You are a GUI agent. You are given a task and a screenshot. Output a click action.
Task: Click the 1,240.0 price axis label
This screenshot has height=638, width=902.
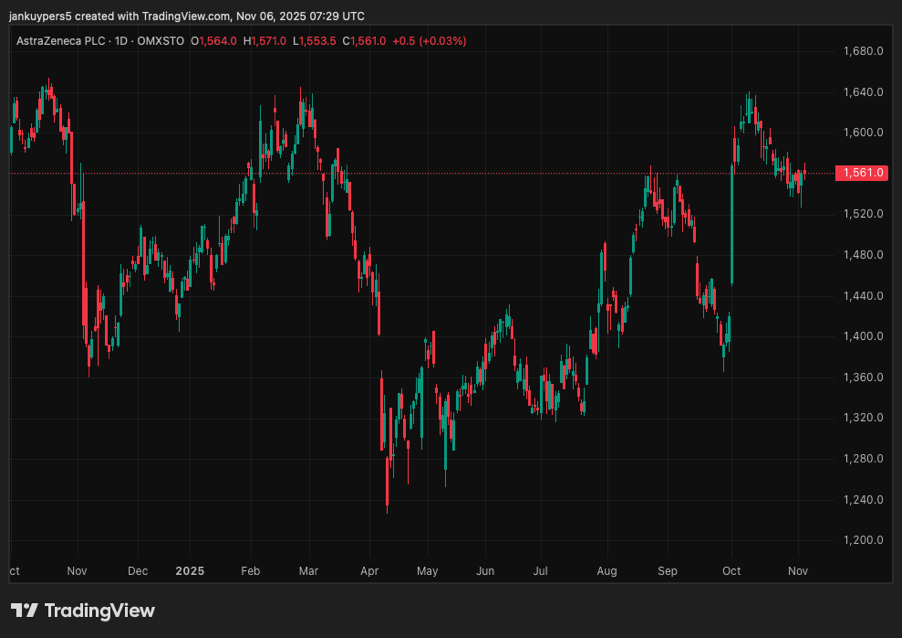click(863, 499)
